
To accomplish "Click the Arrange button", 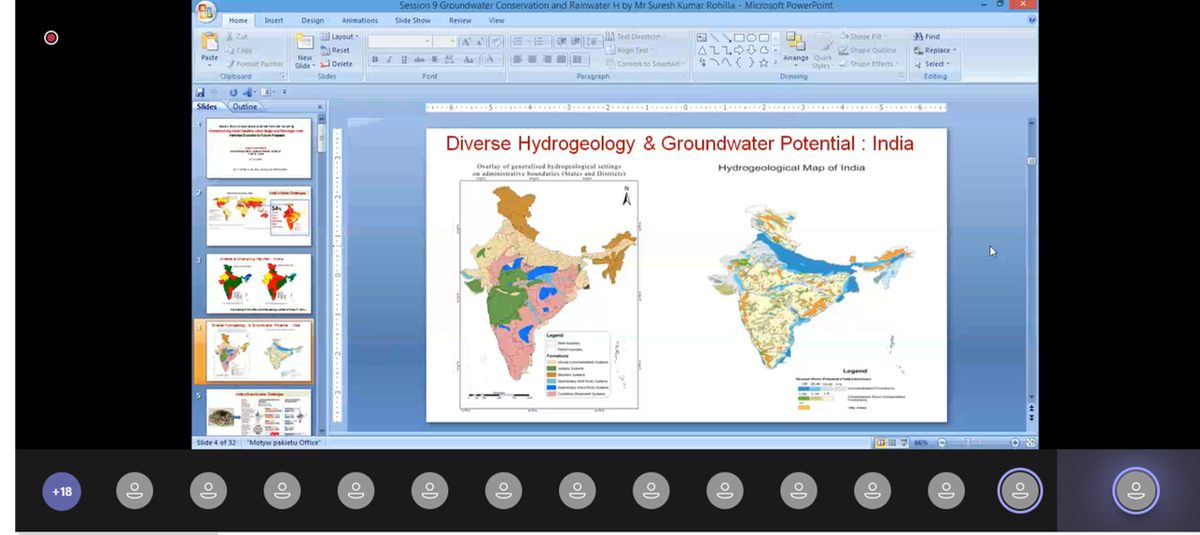I will pos(797,48).
